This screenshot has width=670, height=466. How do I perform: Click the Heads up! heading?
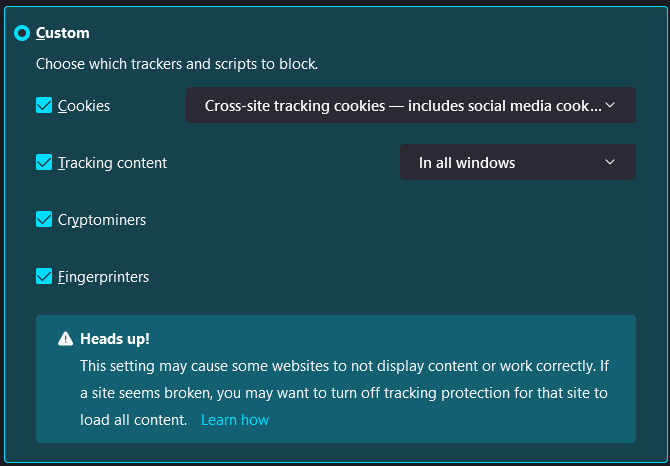coord(115,339)
